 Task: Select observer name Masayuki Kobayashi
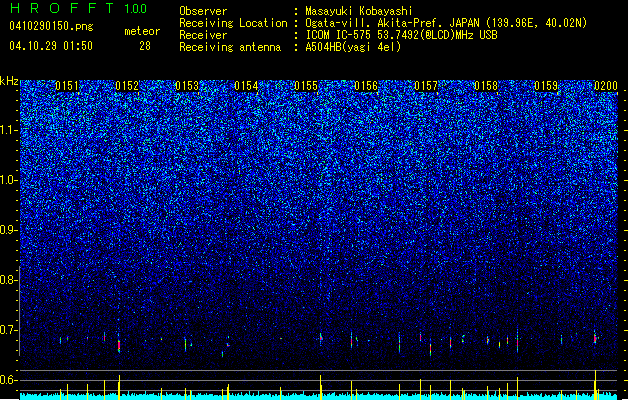[359, 11]
